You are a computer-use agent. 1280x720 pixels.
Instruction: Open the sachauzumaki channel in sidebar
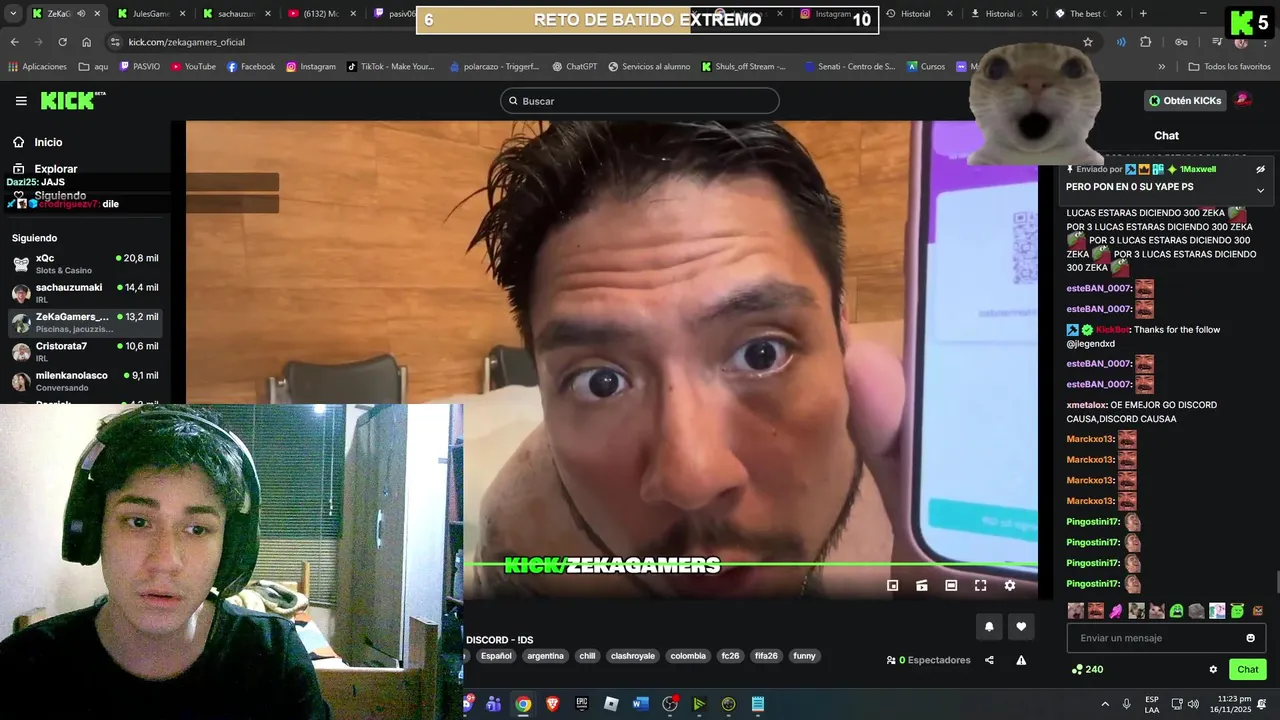click(x=85, y=293)
